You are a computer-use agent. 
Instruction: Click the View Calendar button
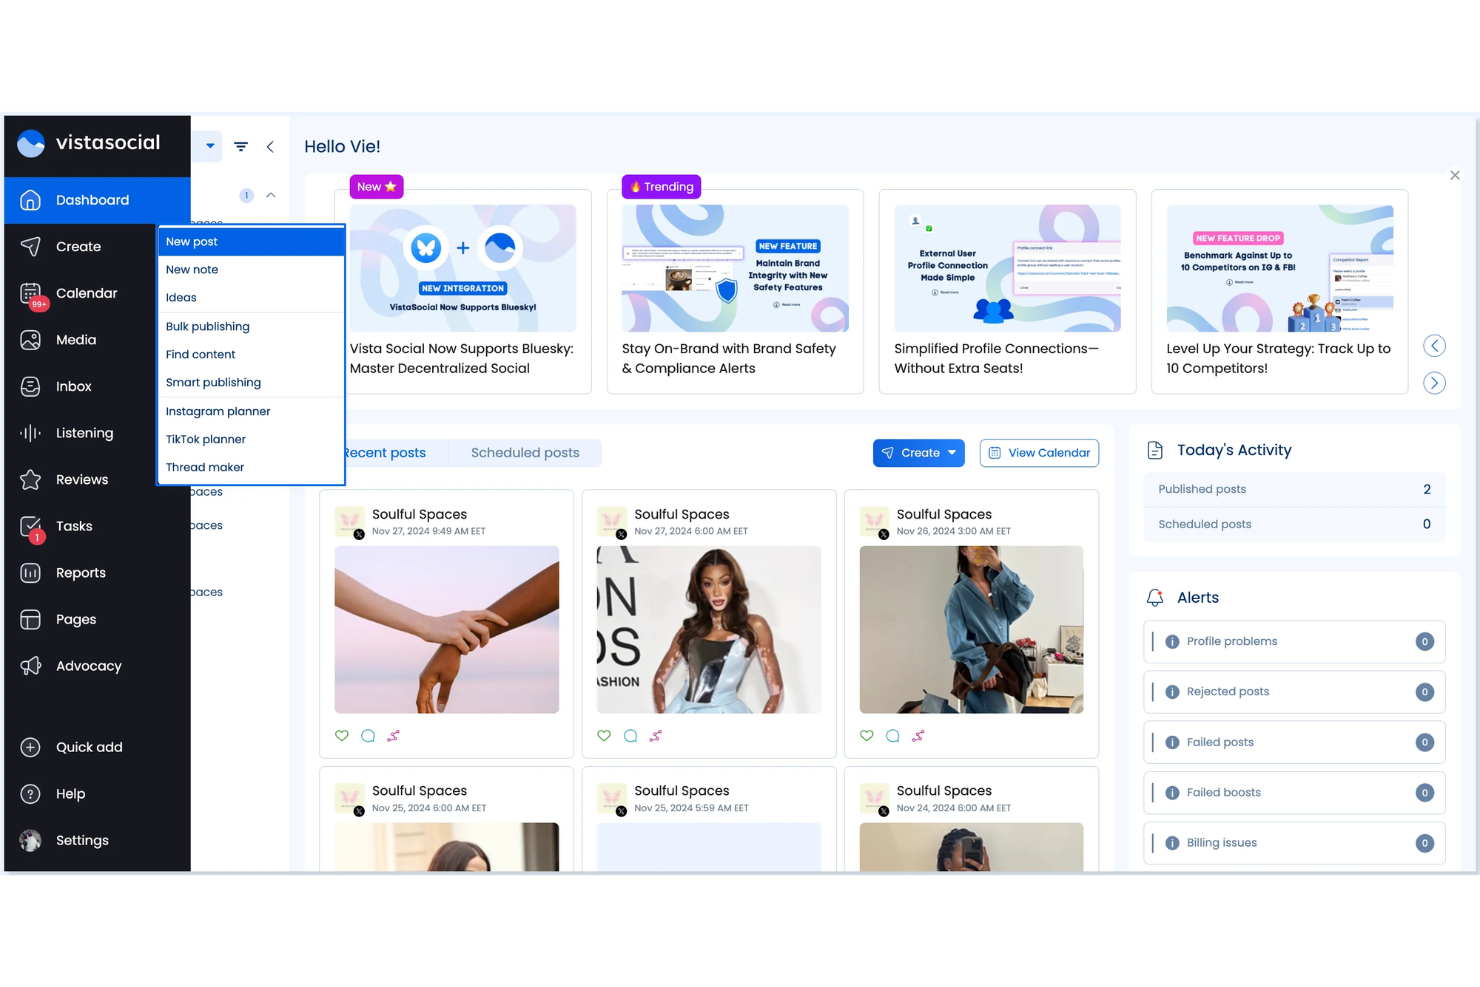(1039, 452)
